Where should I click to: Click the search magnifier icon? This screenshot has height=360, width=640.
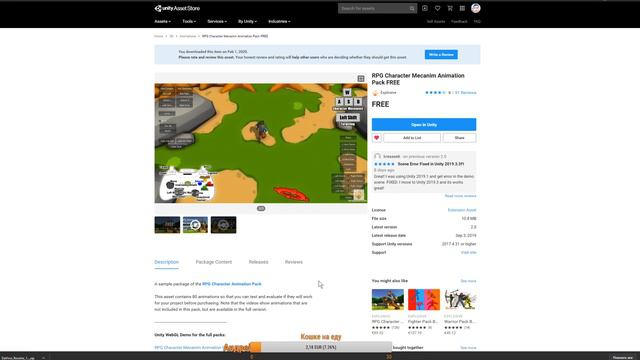tap(412, 9)
